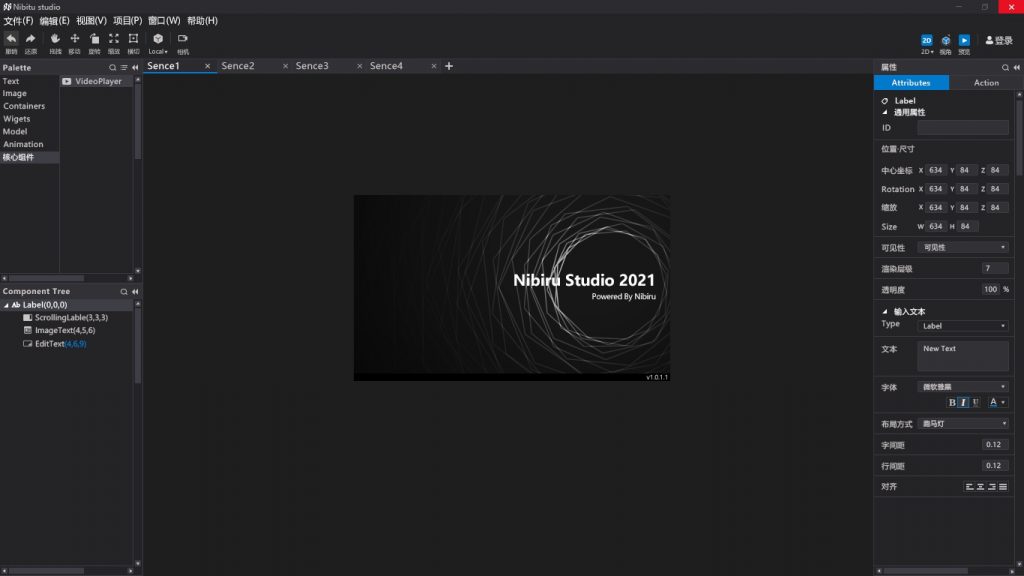Open the Type dropdown showing Label
1024x576 pixels.
coord(963,326)
